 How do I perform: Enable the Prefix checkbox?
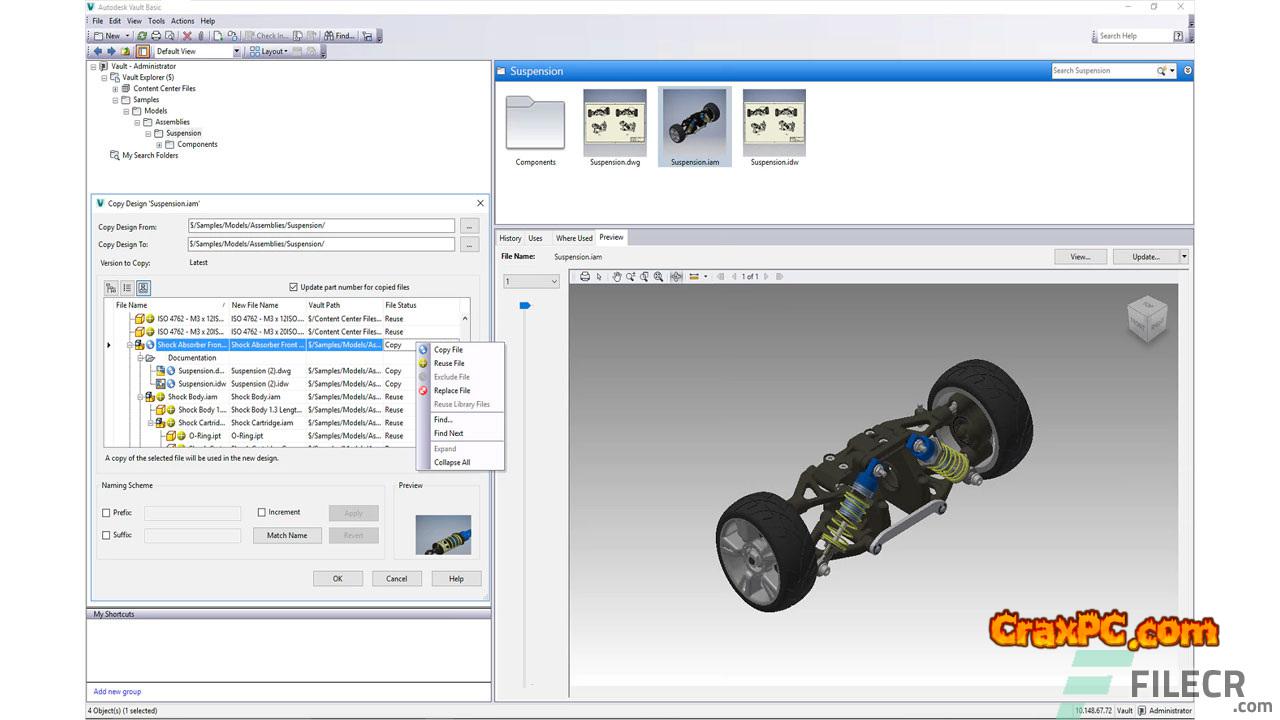pyautogui.click(x=107, y=513)
